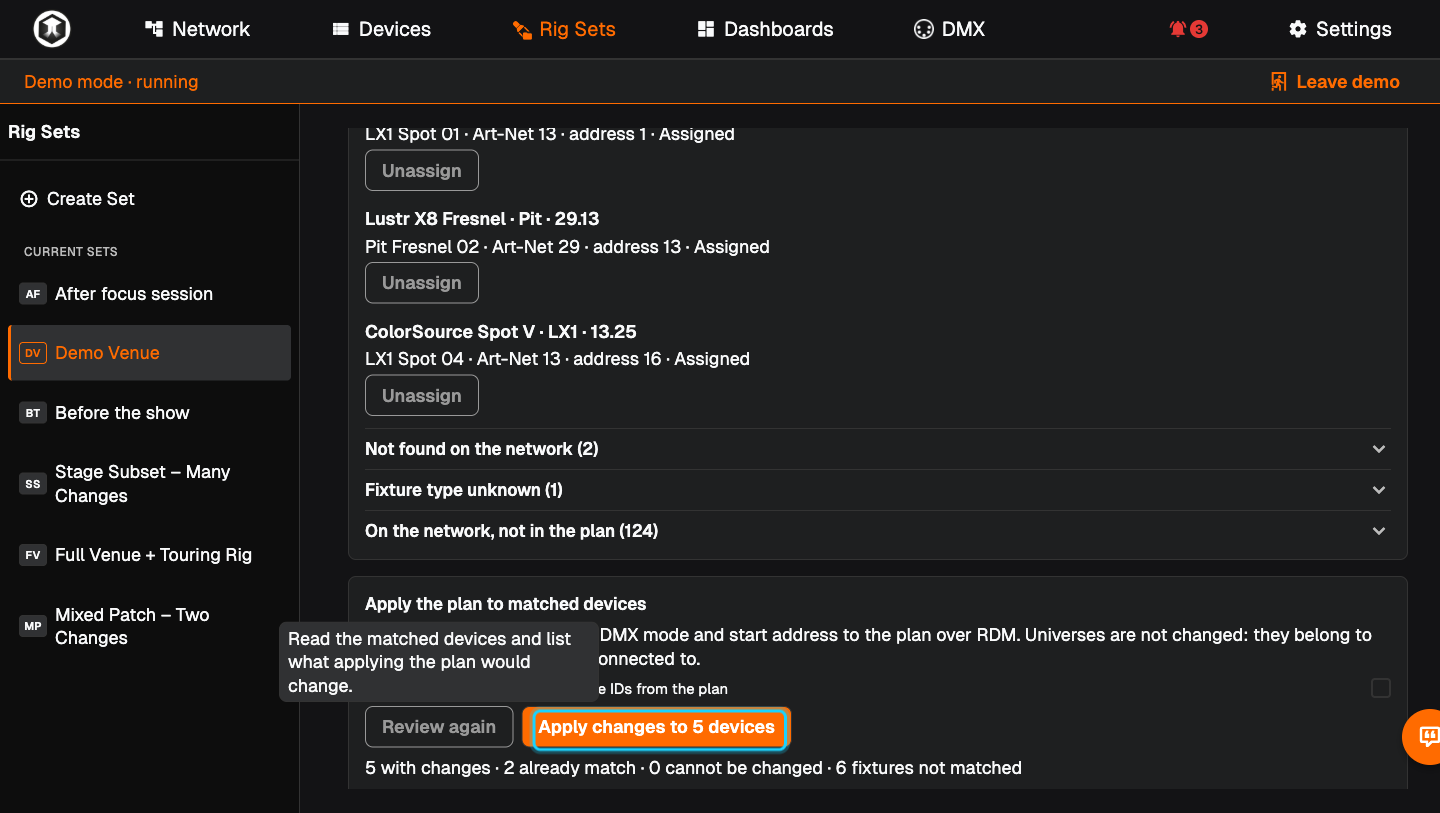Image resolution: width=1440 pixels, height=813 pixels.
Task: Open the Rig Sets tab
Action: pyautogui.click(x=564, y=29)
